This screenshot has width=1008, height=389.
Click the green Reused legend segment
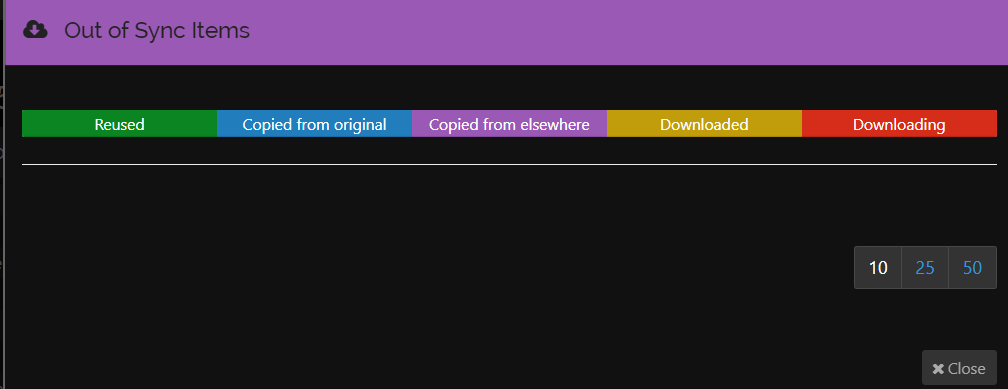coord(120,123)
